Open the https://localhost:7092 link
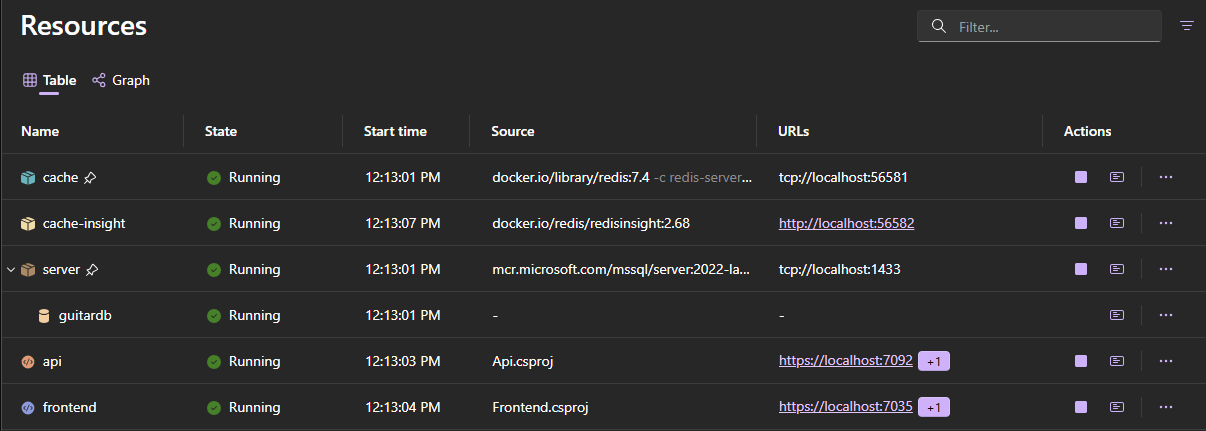The width and height of the screenshot is (1206, 431). [846, 361]
